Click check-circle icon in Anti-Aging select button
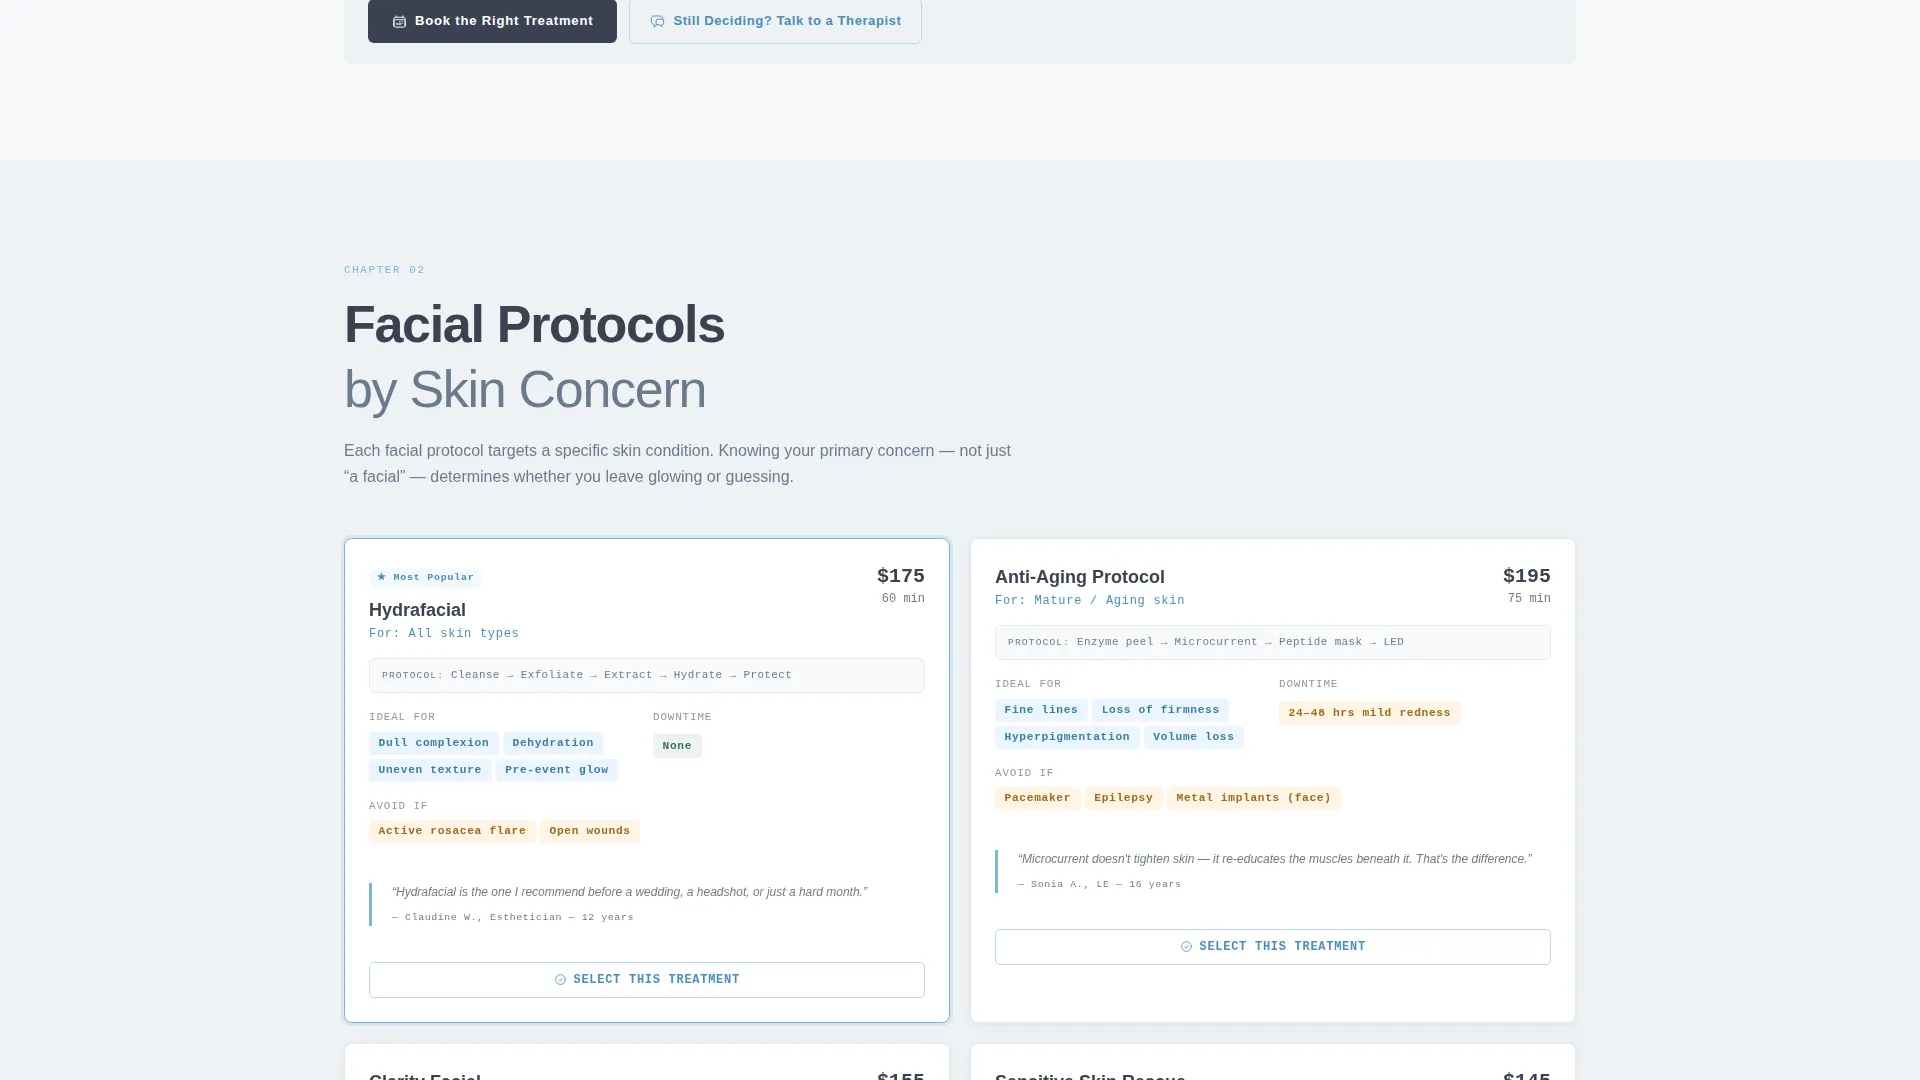1920x1080 pixels. 1186,947
